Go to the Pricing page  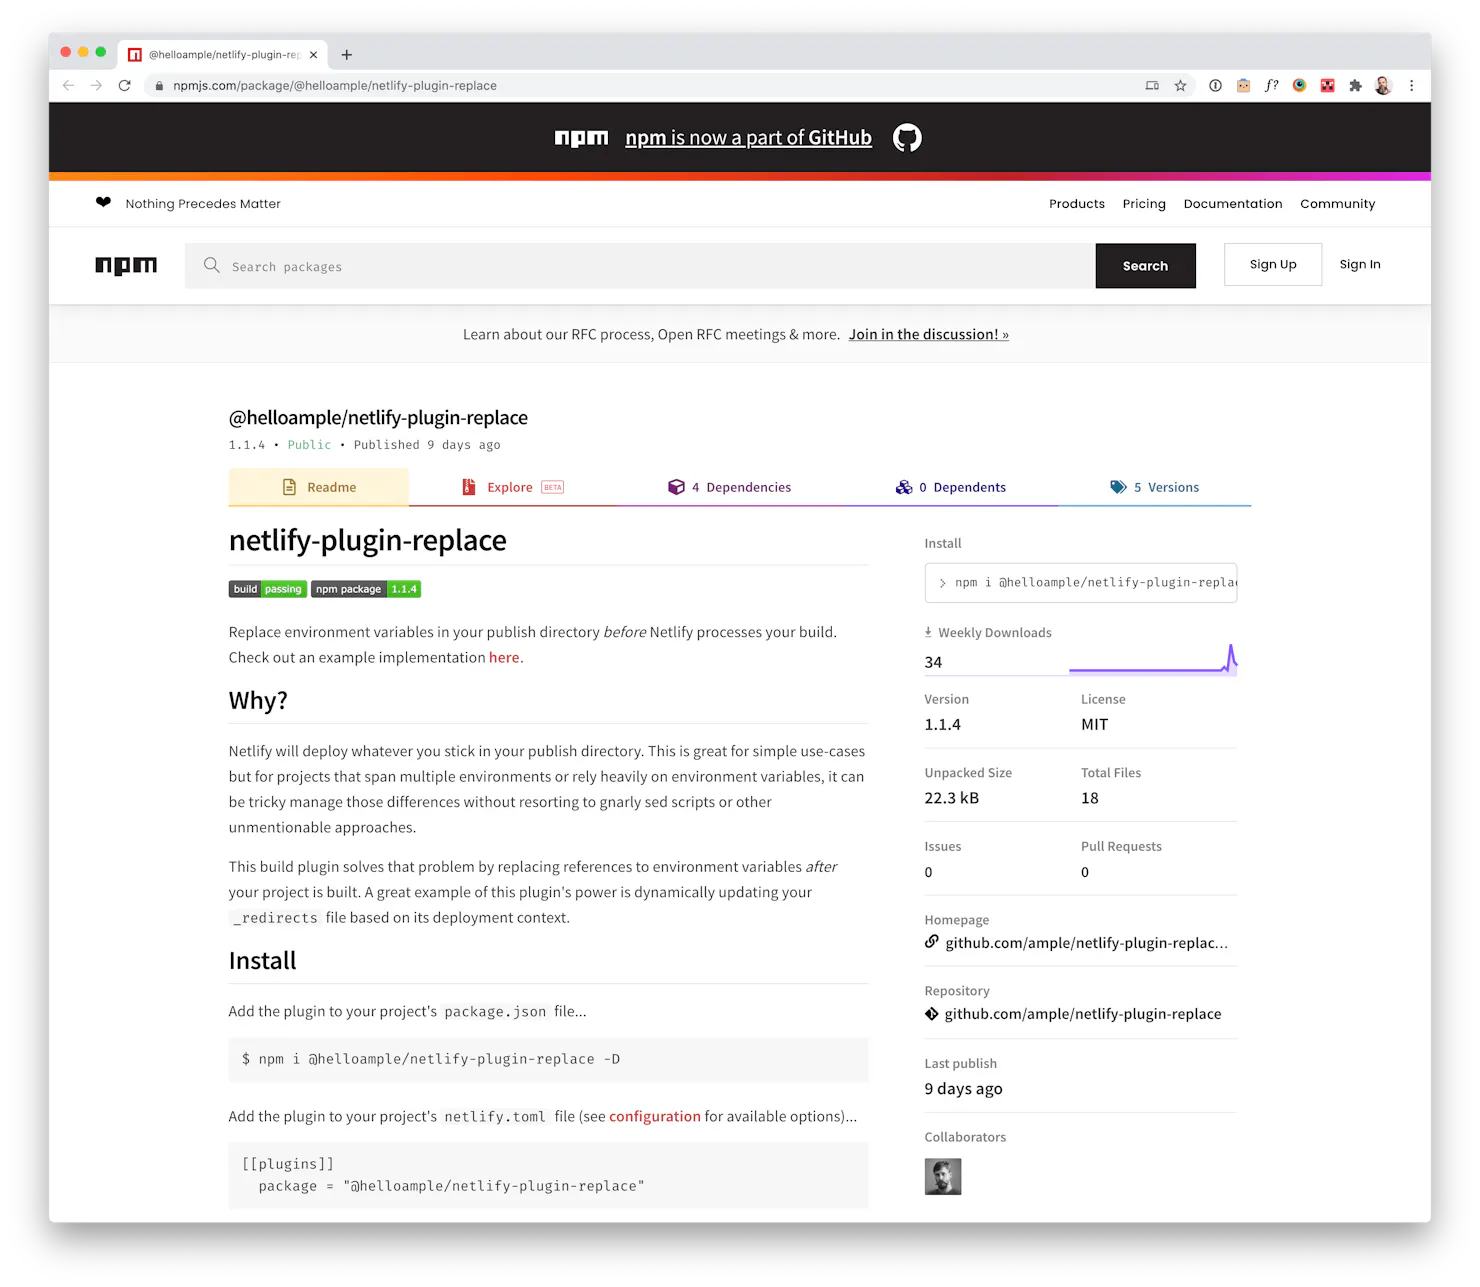tap(1144, 204)
